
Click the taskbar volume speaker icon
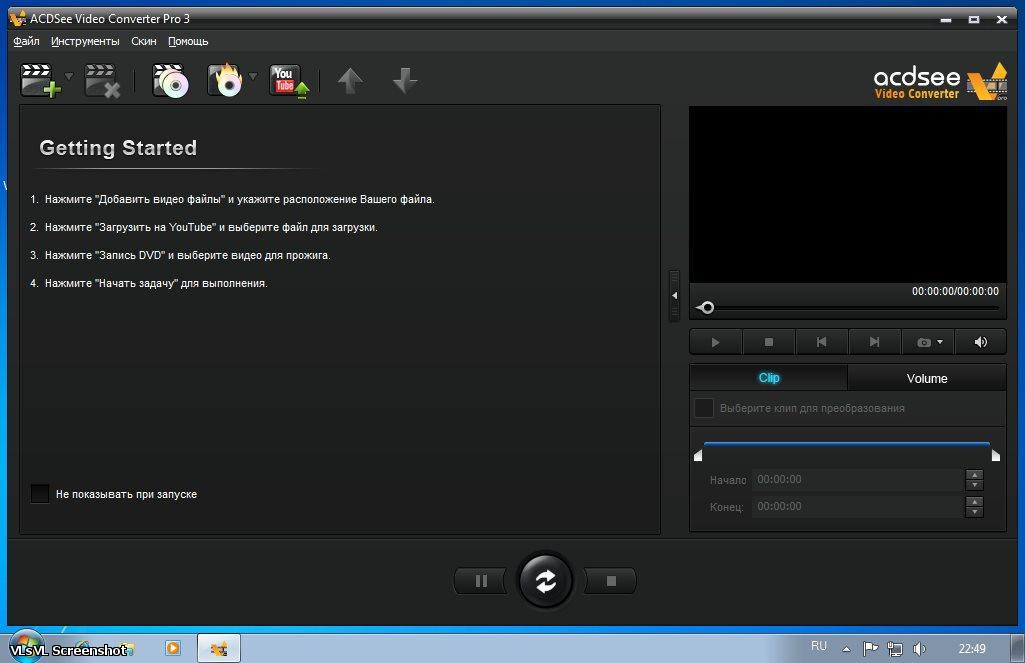click(919, 649)
